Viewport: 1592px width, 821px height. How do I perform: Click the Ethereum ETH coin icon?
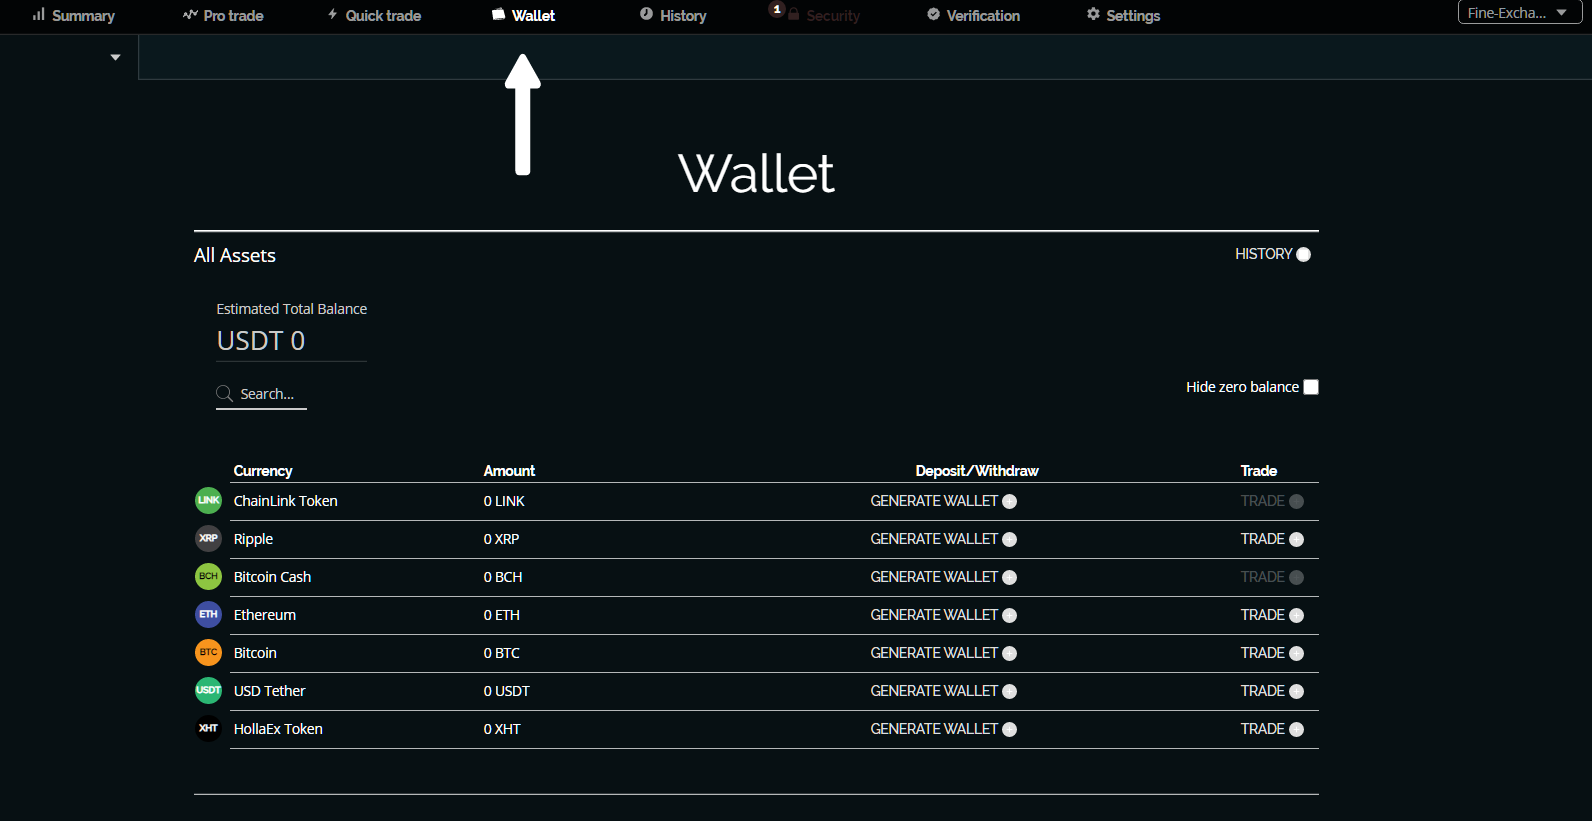(208, 614)
